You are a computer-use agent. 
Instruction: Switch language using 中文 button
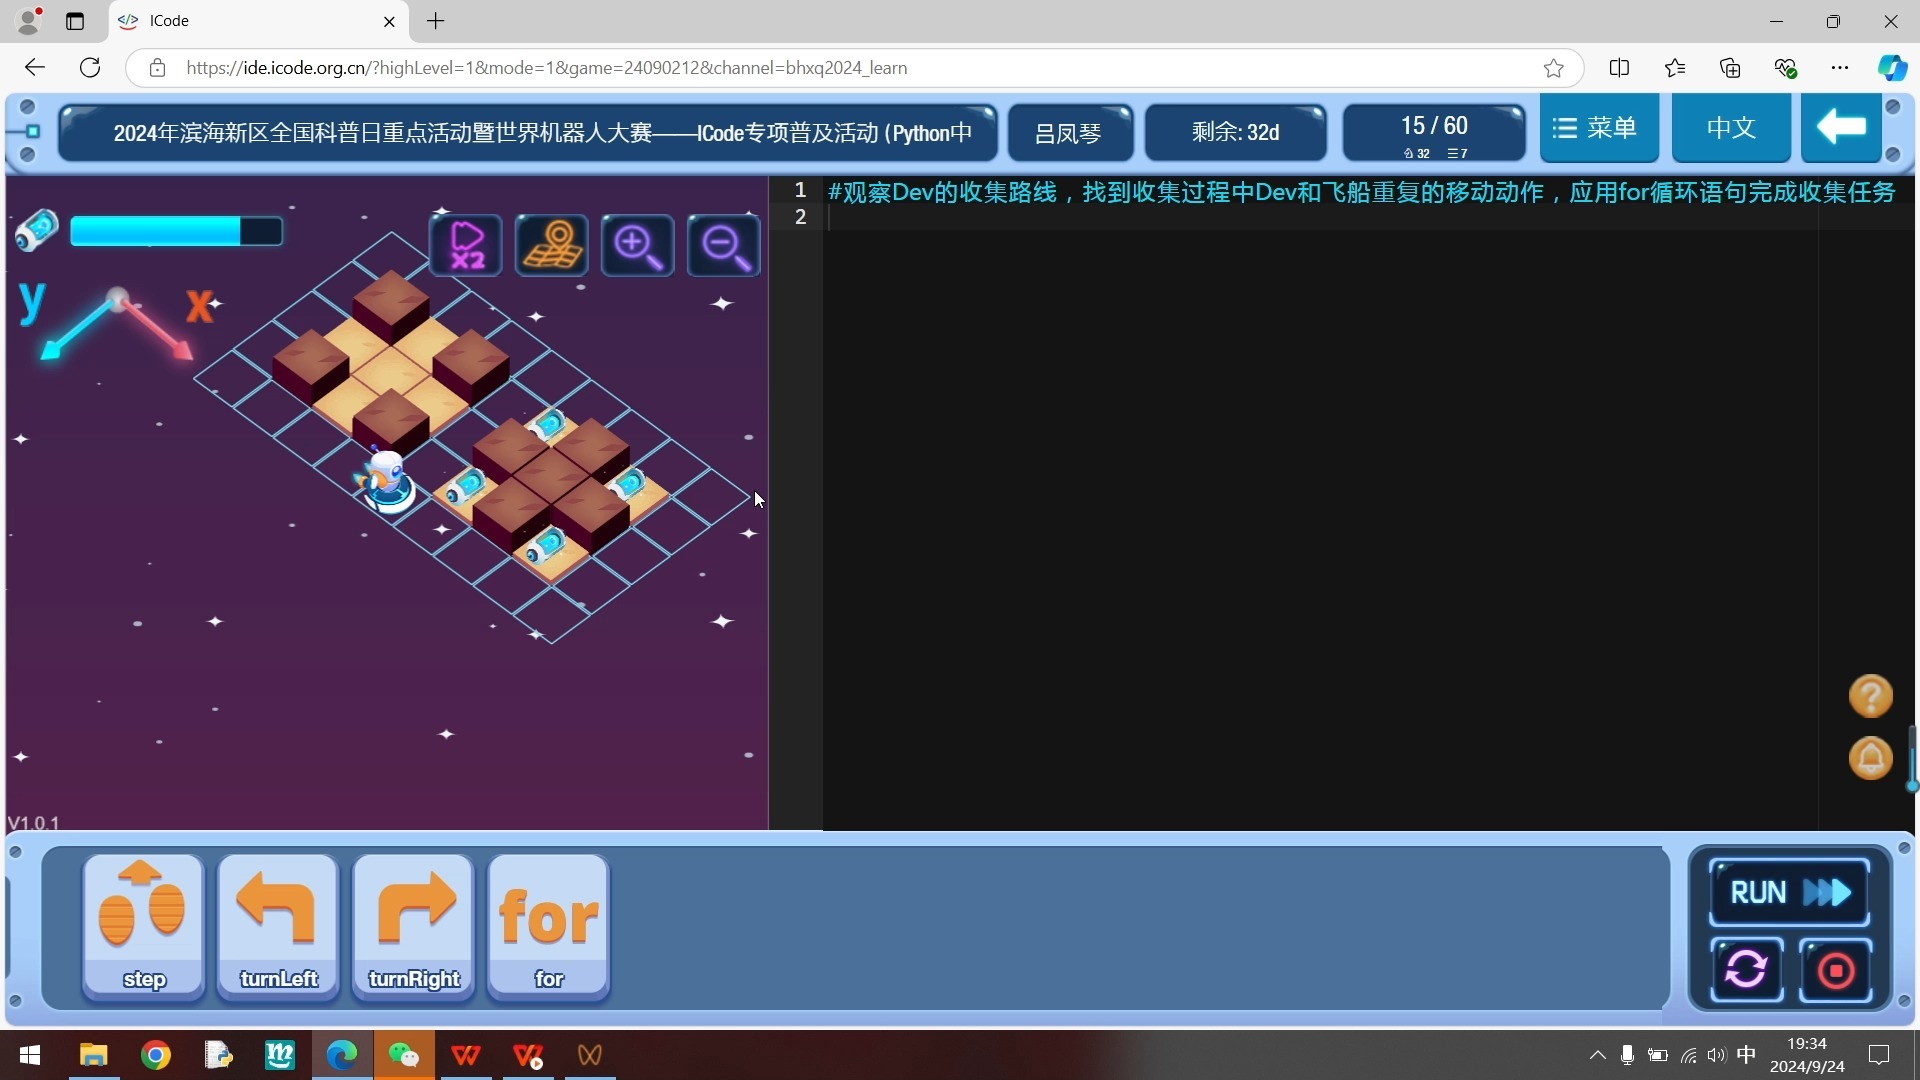pos(1731,128)
